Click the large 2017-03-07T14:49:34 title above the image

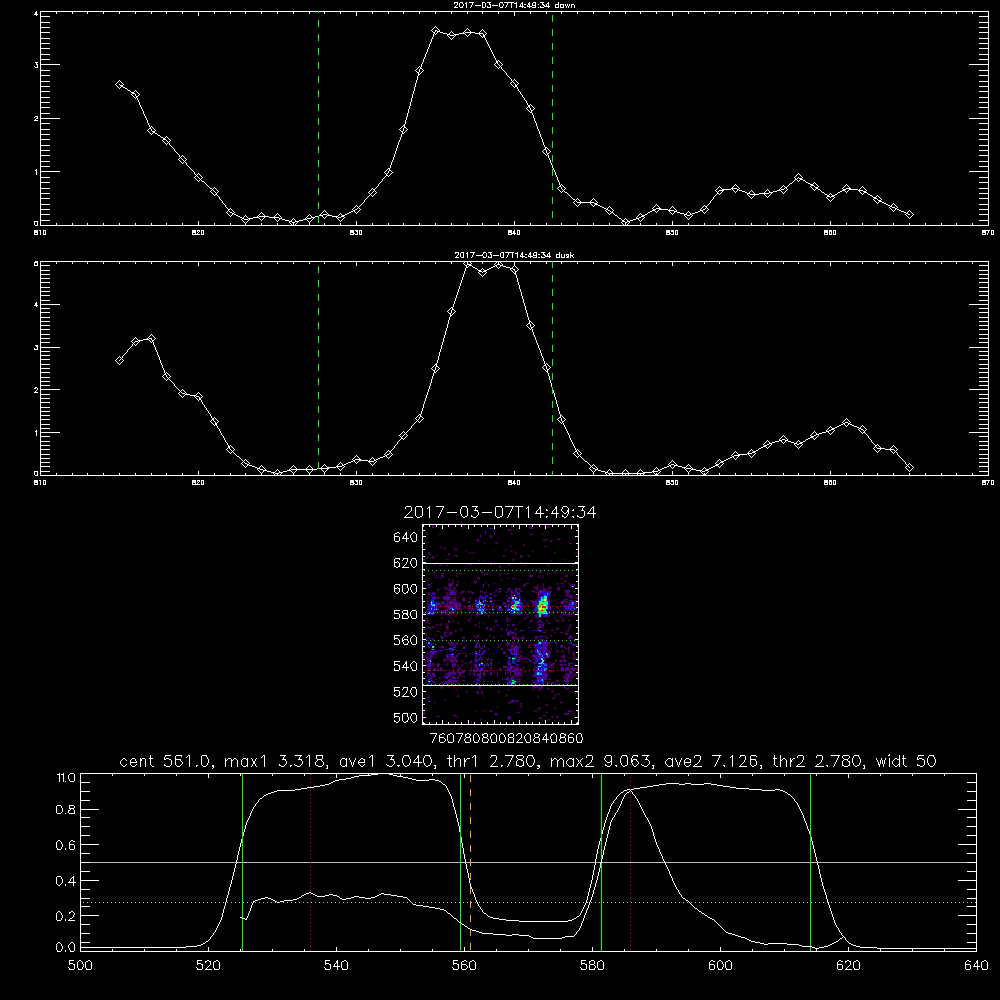[x=500, y=512]
